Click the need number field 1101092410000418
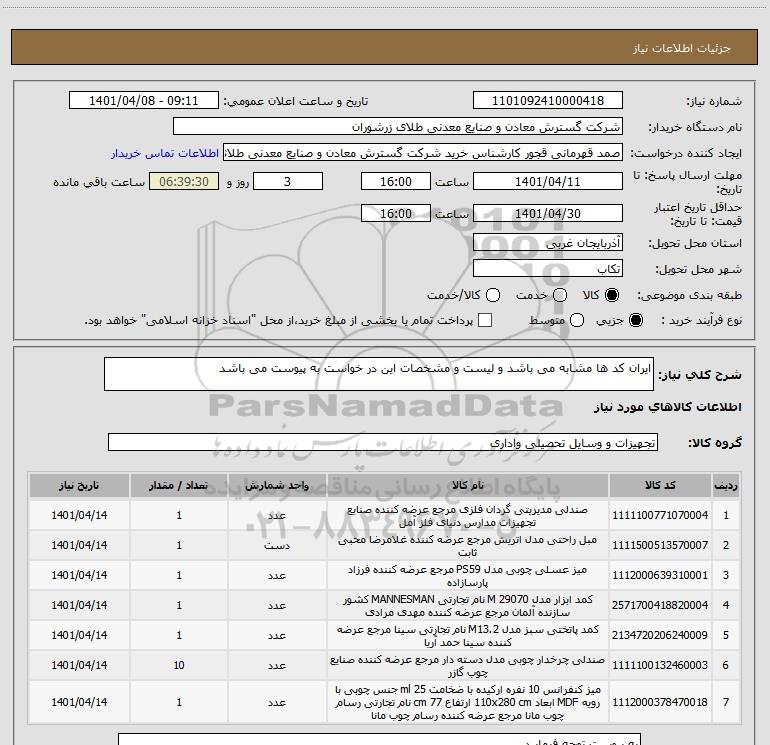This screenshot has width=770, height=745. pos(548,101)
